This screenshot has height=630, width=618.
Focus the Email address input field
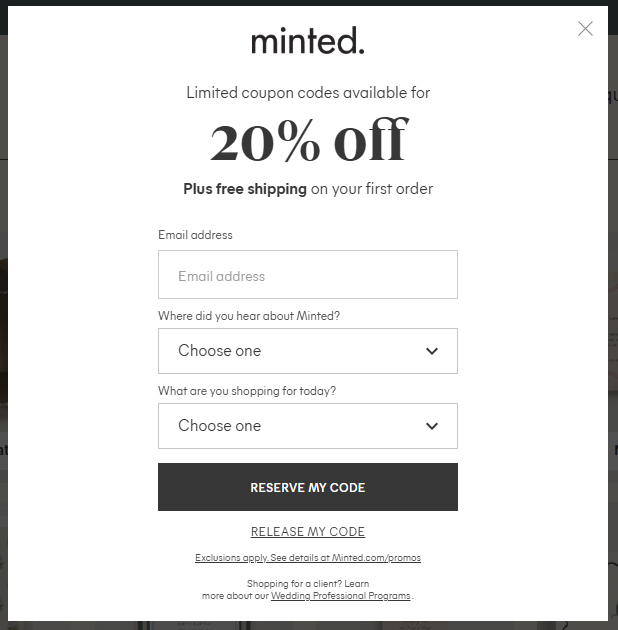click(308, 275)
